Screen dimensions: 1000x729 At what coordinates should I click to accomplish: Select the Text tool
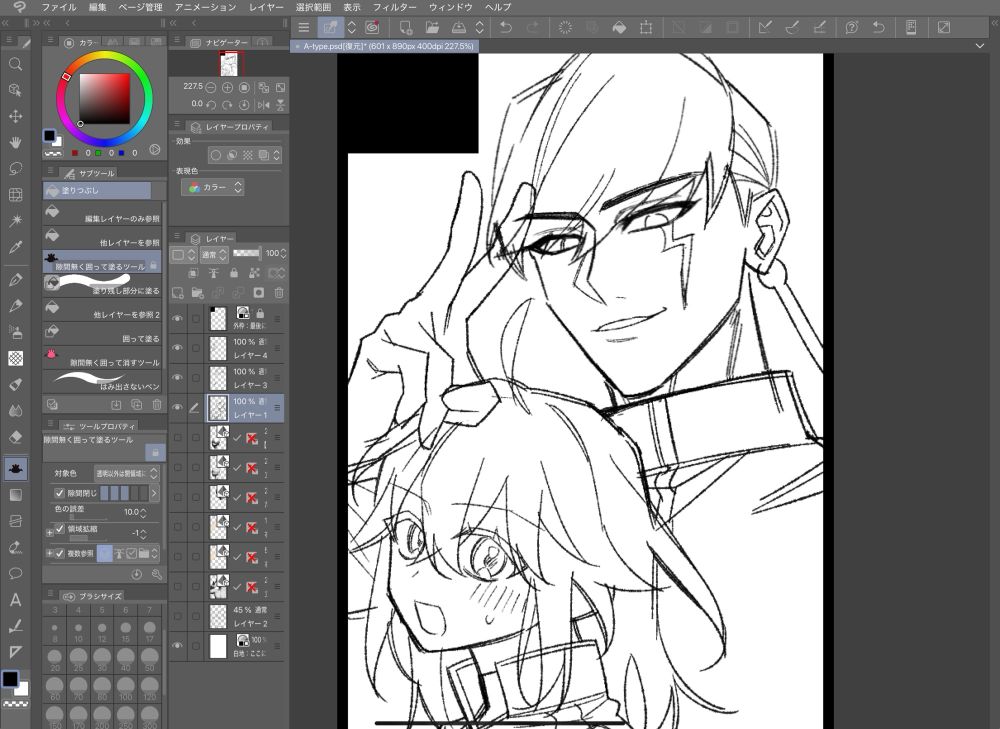tap(16, 600)
